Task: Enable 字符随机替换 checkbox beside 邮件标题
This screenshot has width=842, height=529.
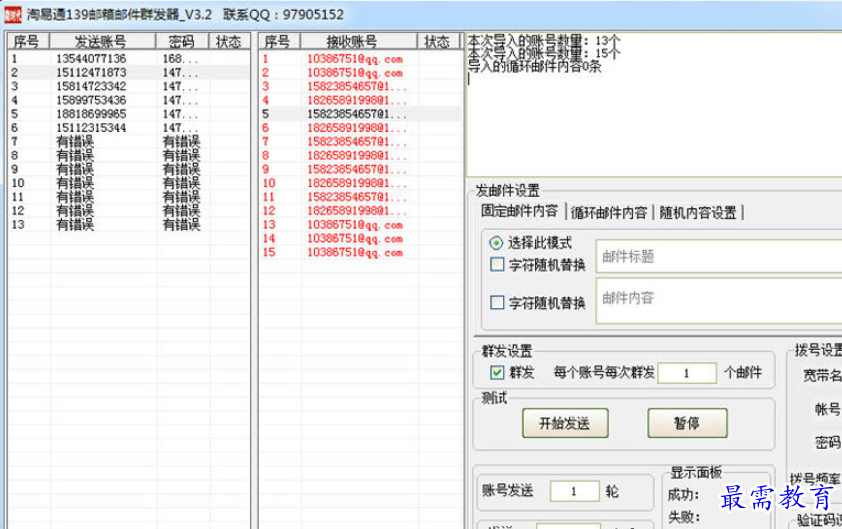Action: [497, 265]
